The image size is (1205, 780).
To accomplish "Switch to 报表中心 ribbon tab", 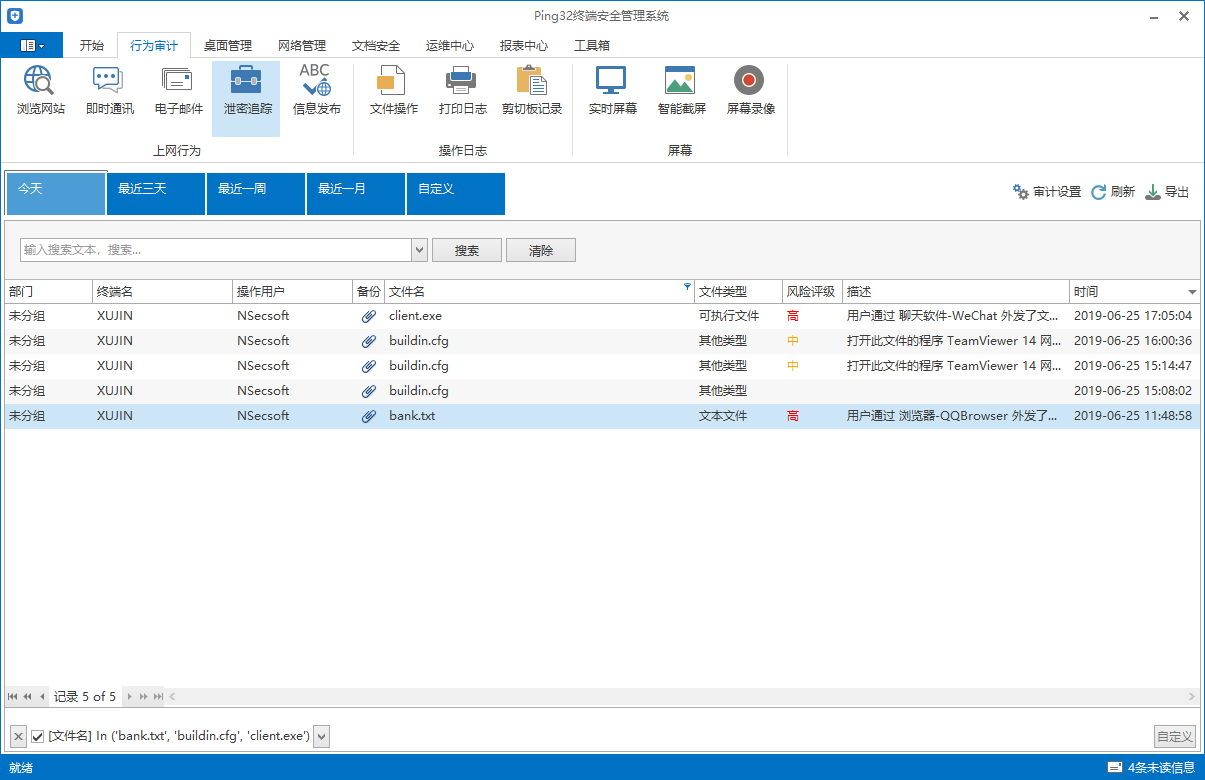I will coord(524,46).
